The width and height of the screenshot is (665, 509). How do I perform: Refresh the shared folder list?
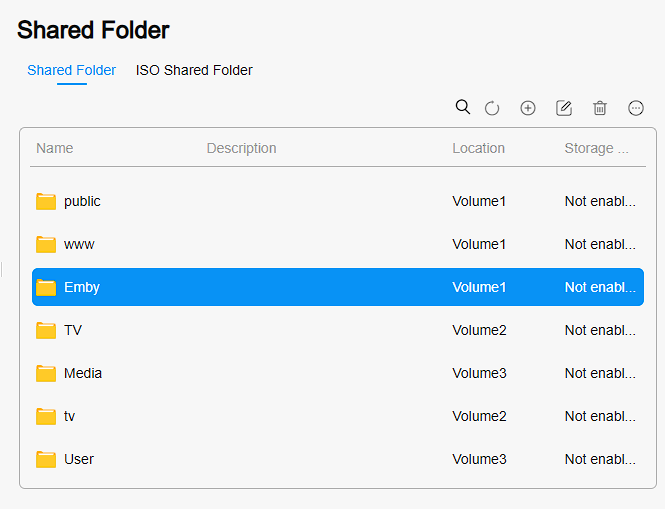(x=492, y=108)
